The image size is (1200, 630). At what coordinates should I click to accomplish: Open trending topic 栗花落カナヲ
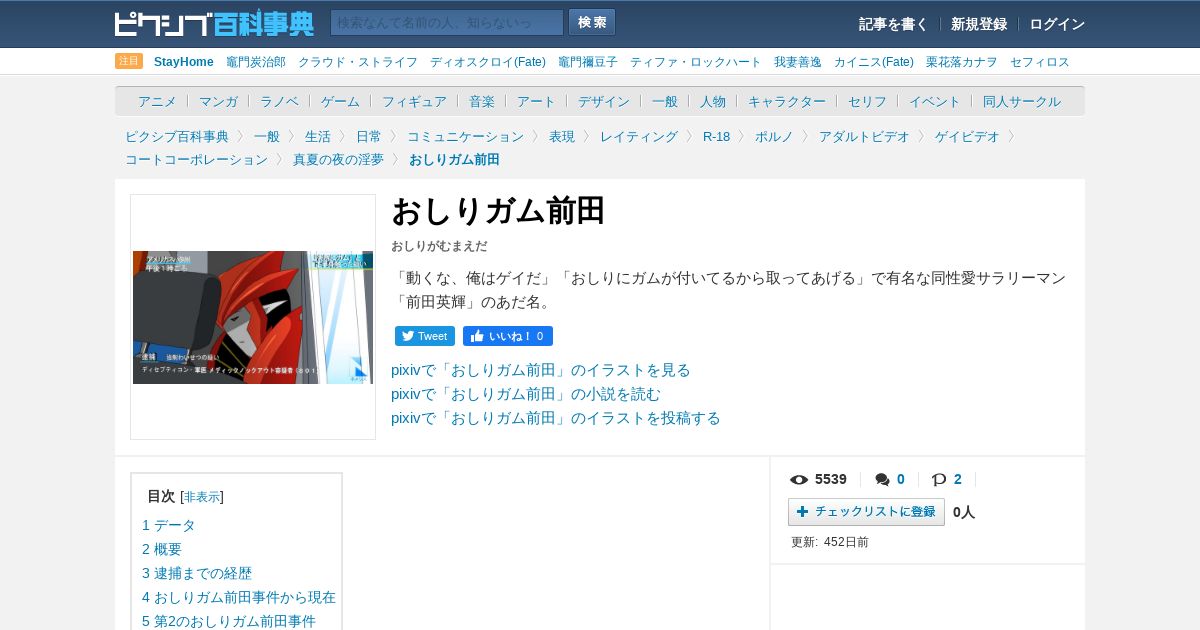pos(962,62)
